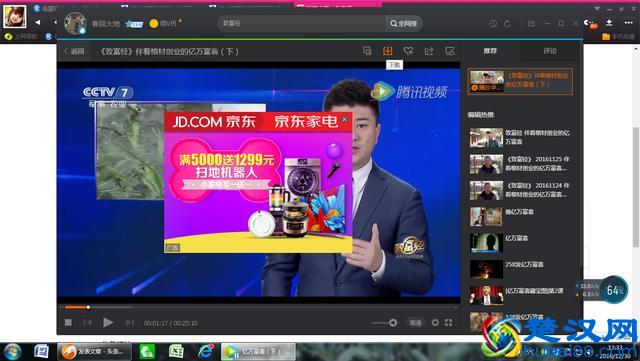
Task: Skip to the next video
Action: point(129,323)
